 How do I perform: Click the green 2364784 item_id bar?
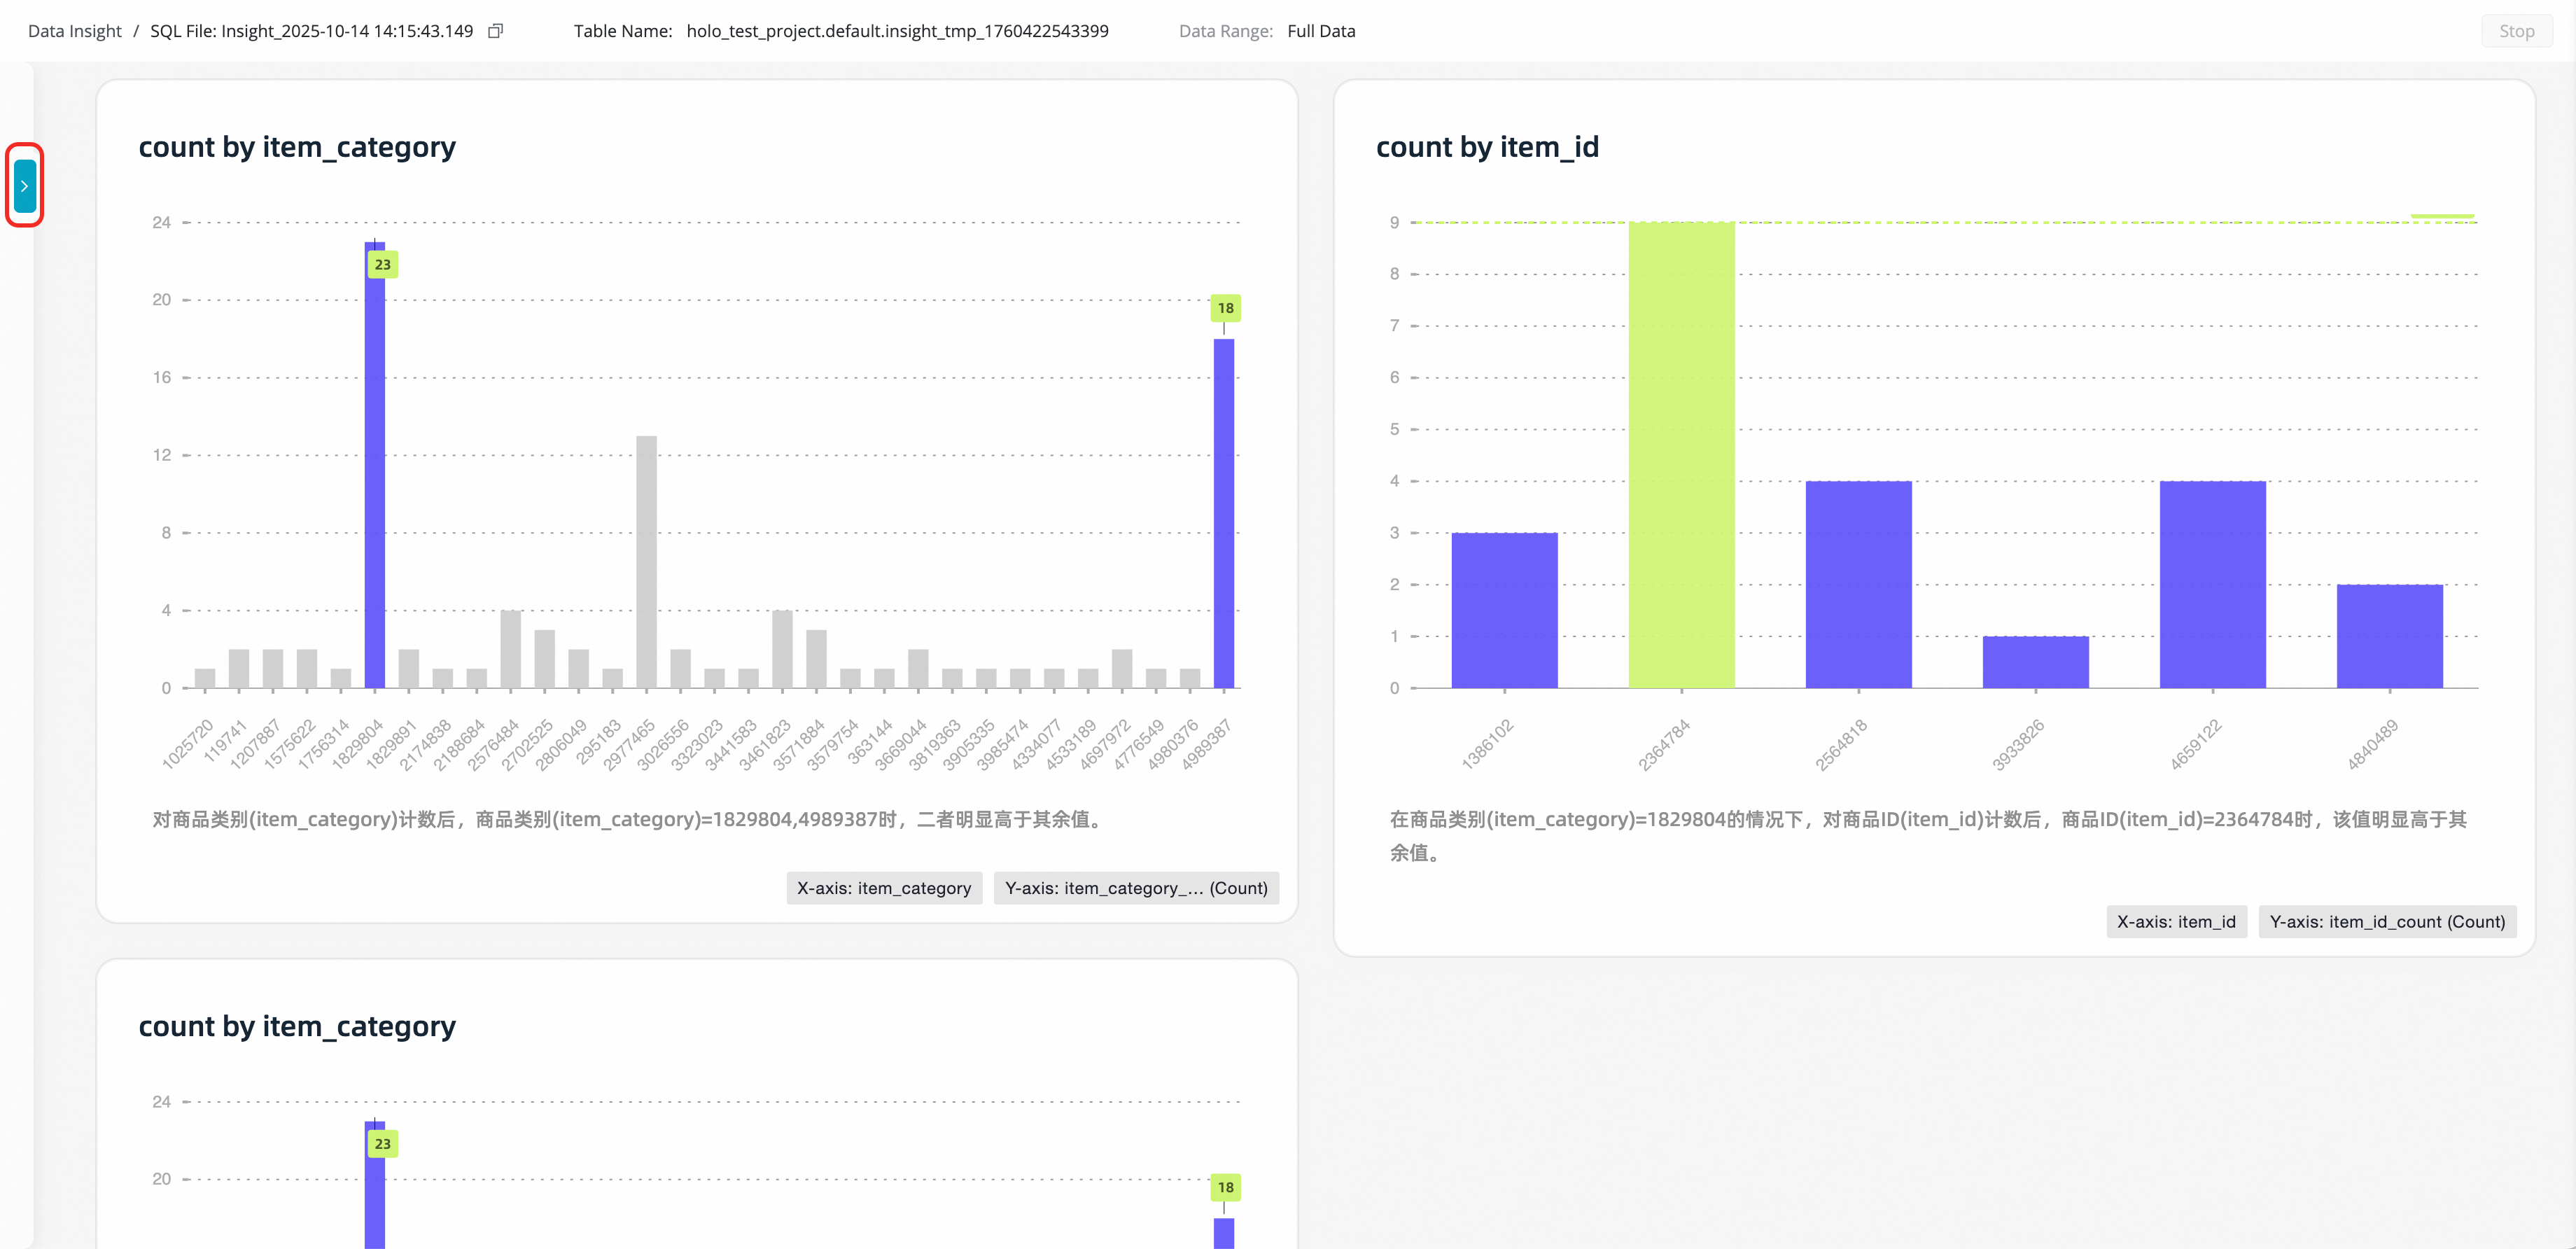click(1681, 455)
